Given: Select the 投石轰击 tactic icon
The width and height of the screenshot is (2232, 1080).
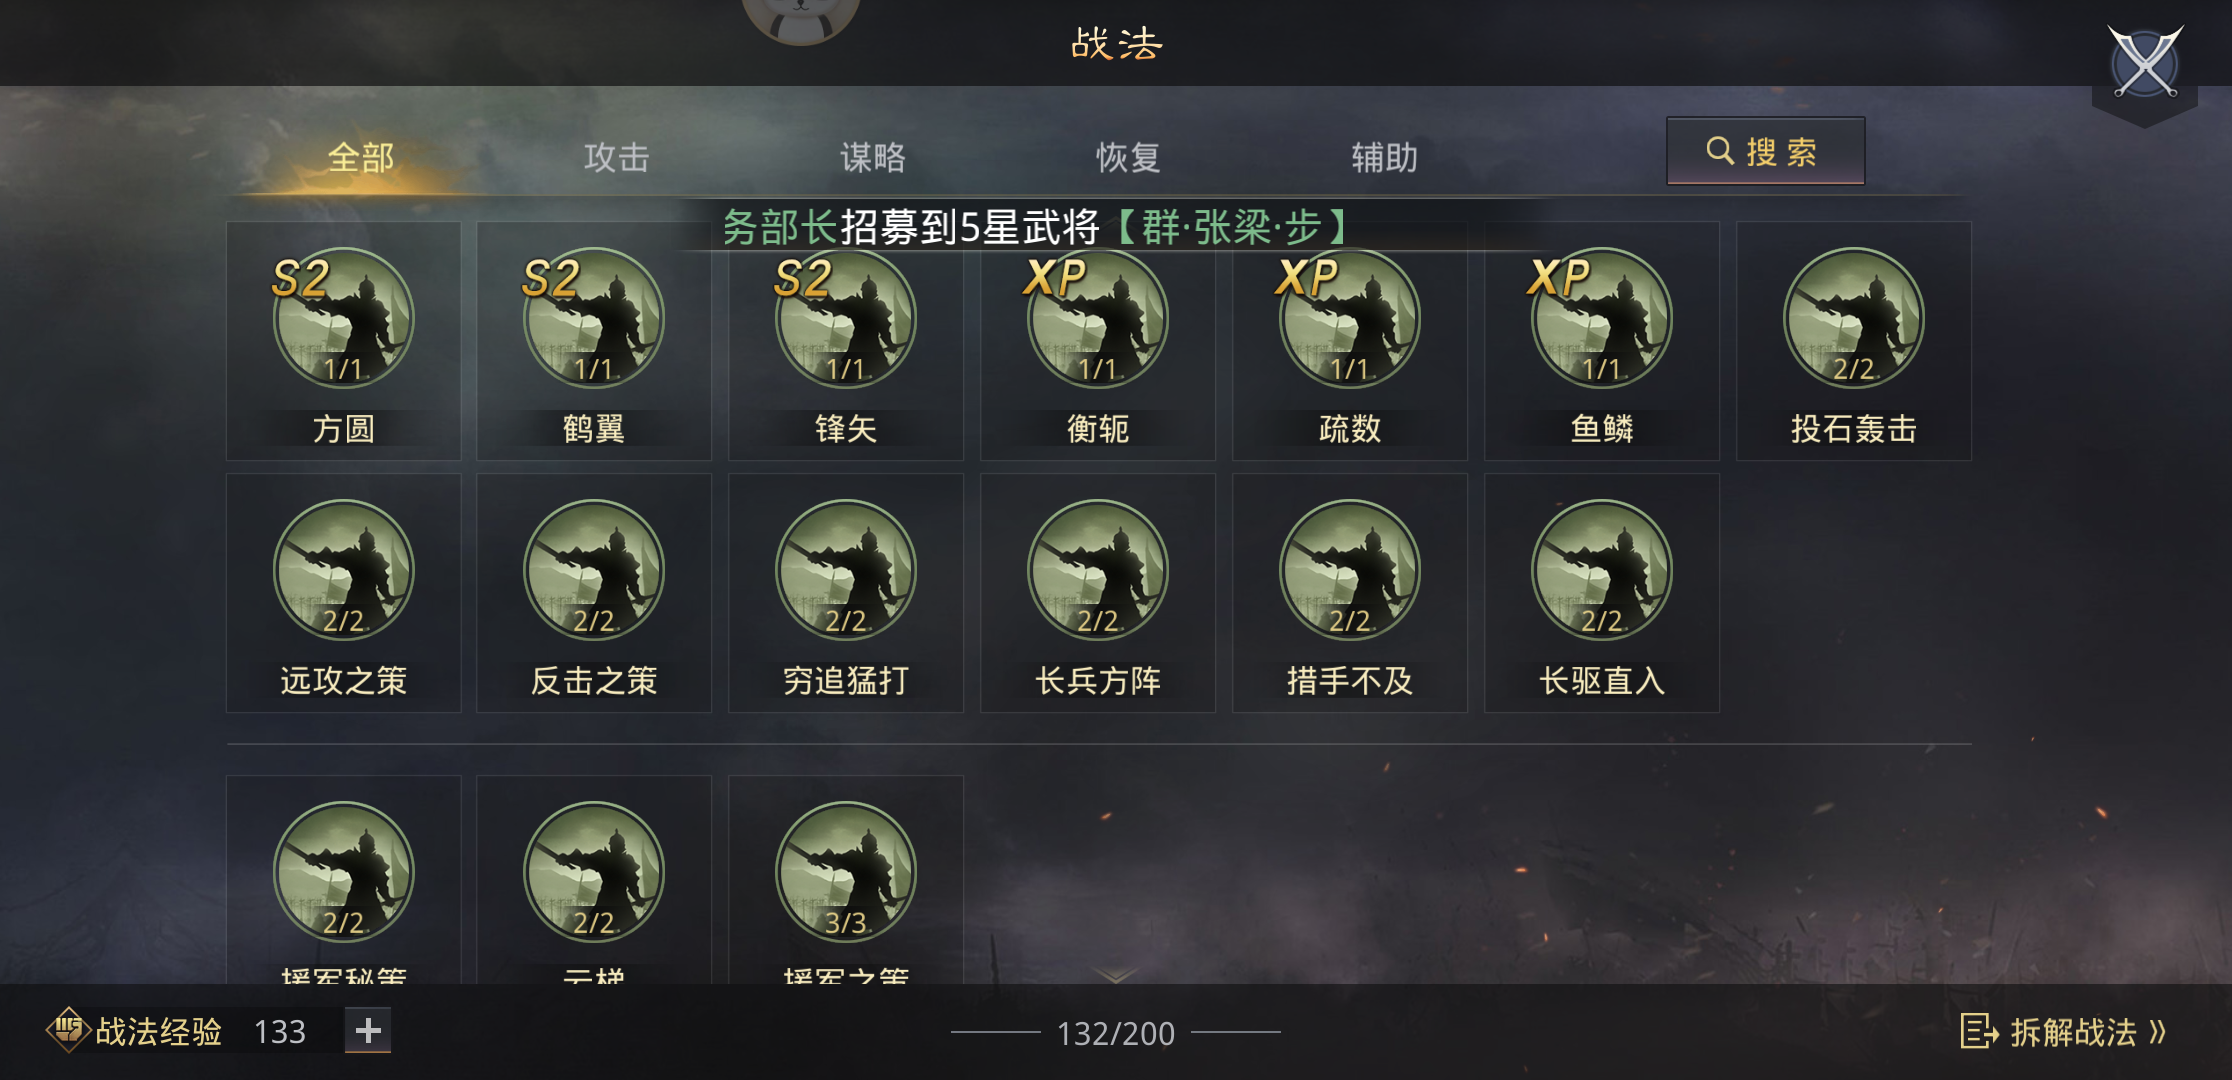Looking at the screenshot, I should pos(1854,318).
